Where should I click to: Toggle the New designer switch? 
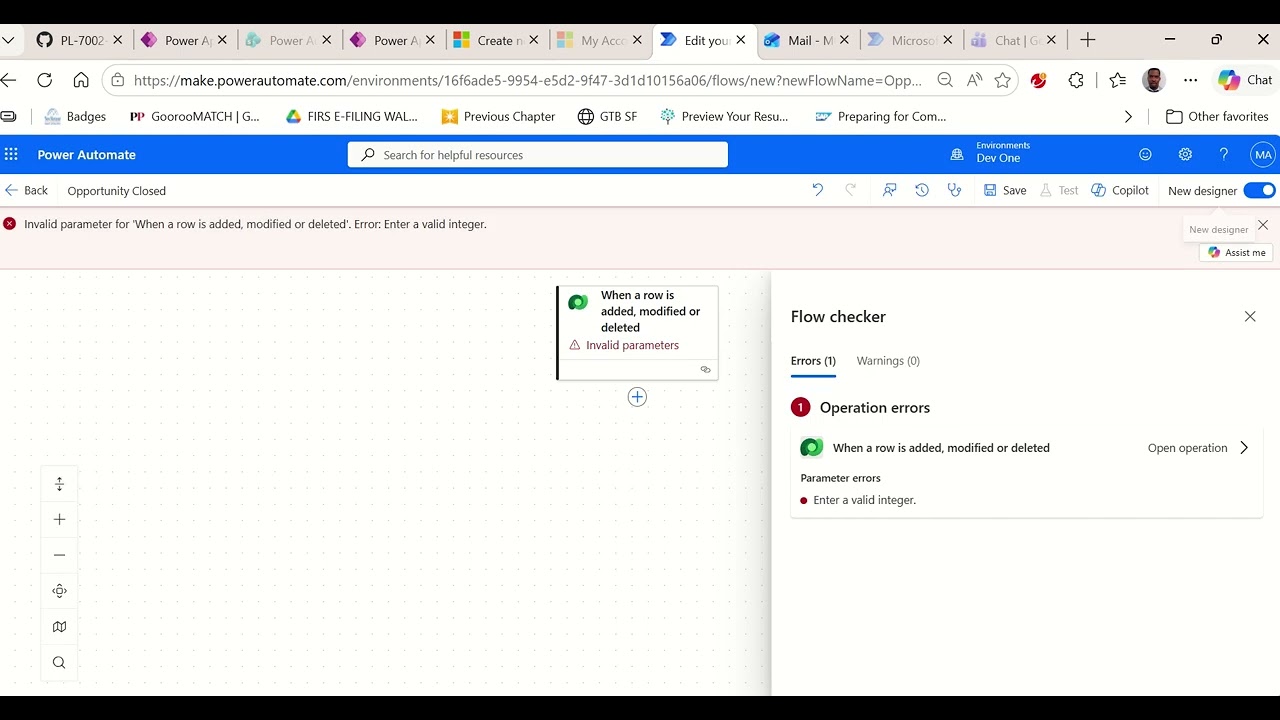pyautogui.click(x=1259, y=190)
